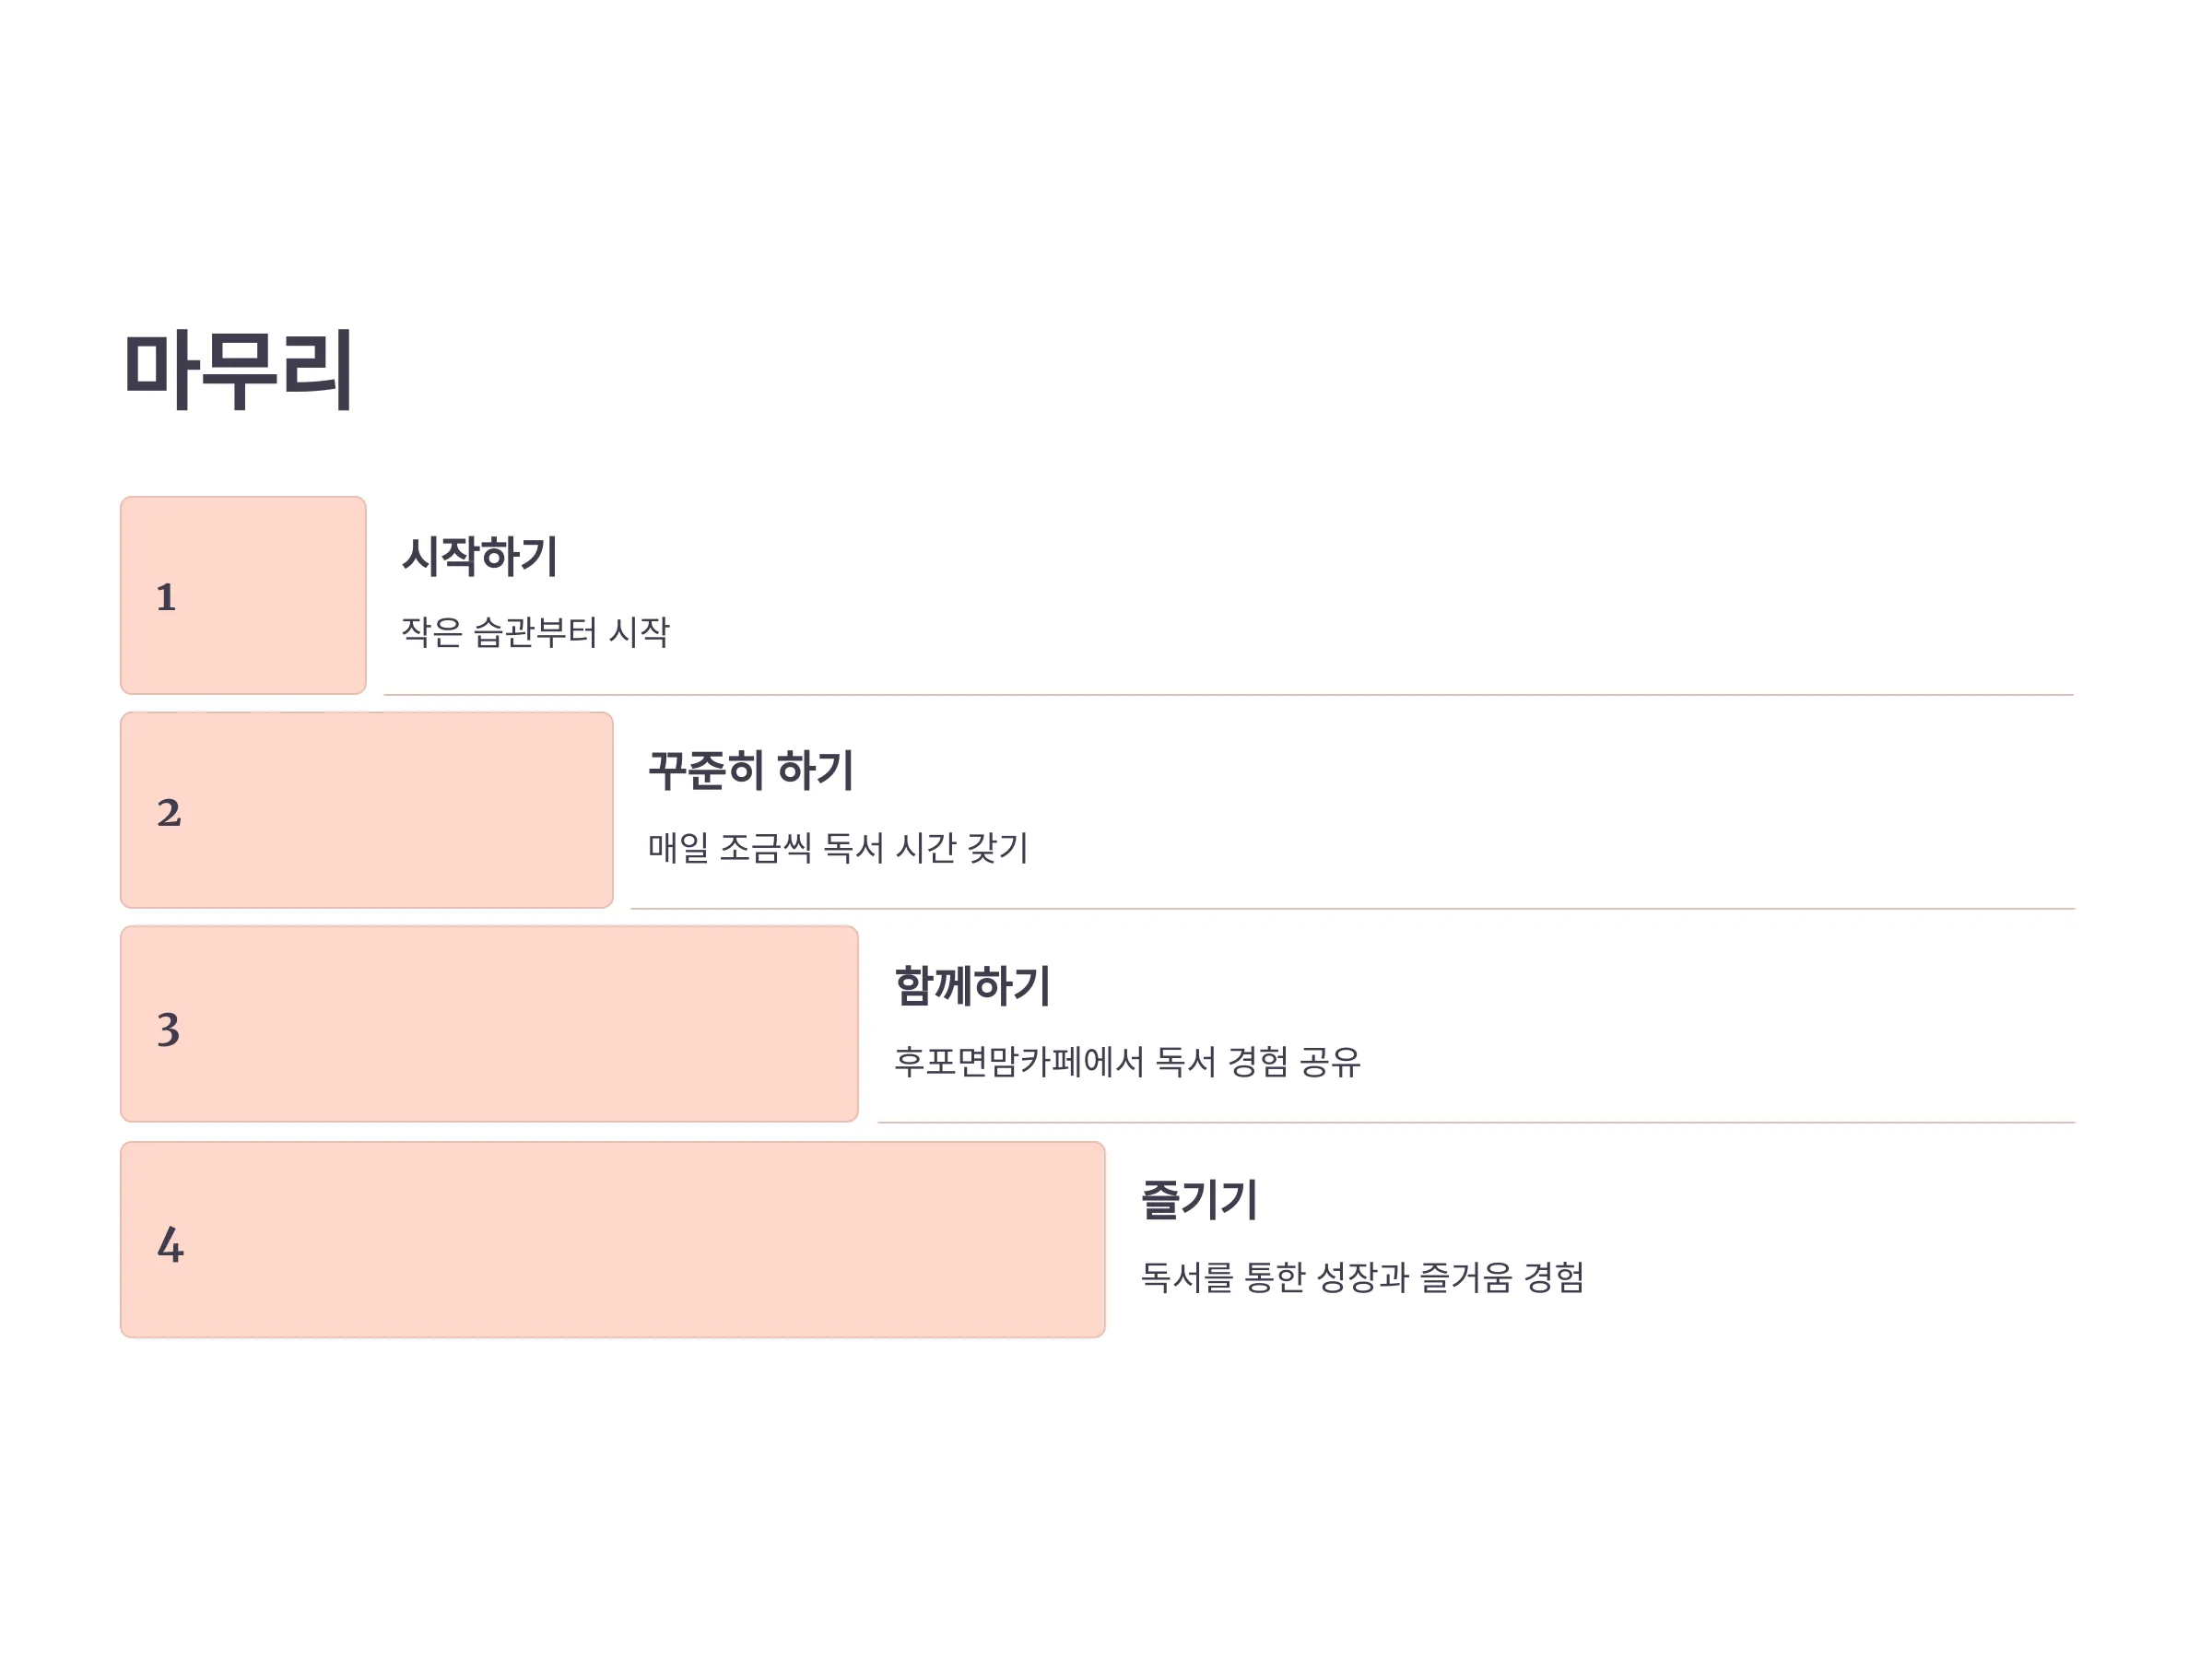Select the pink box numbered 2
Image resolution: width=2212 pixels, height=1659 pixels.
tap(366, 810)
